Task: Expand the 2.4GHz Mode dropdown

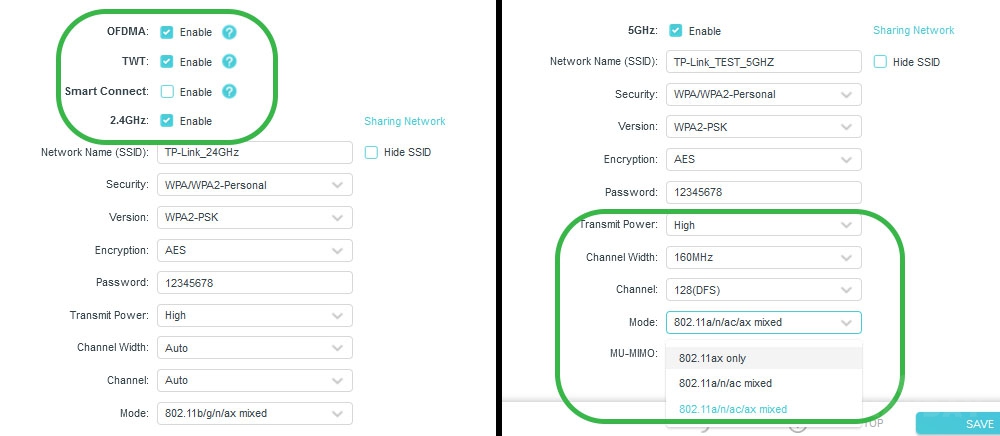Action: [x=254, y=413]
